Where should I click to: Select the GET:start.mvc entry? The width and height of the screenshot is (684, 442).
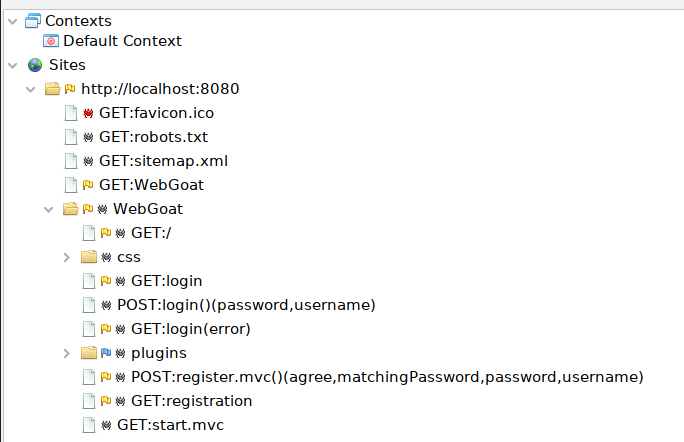[172, 425]
